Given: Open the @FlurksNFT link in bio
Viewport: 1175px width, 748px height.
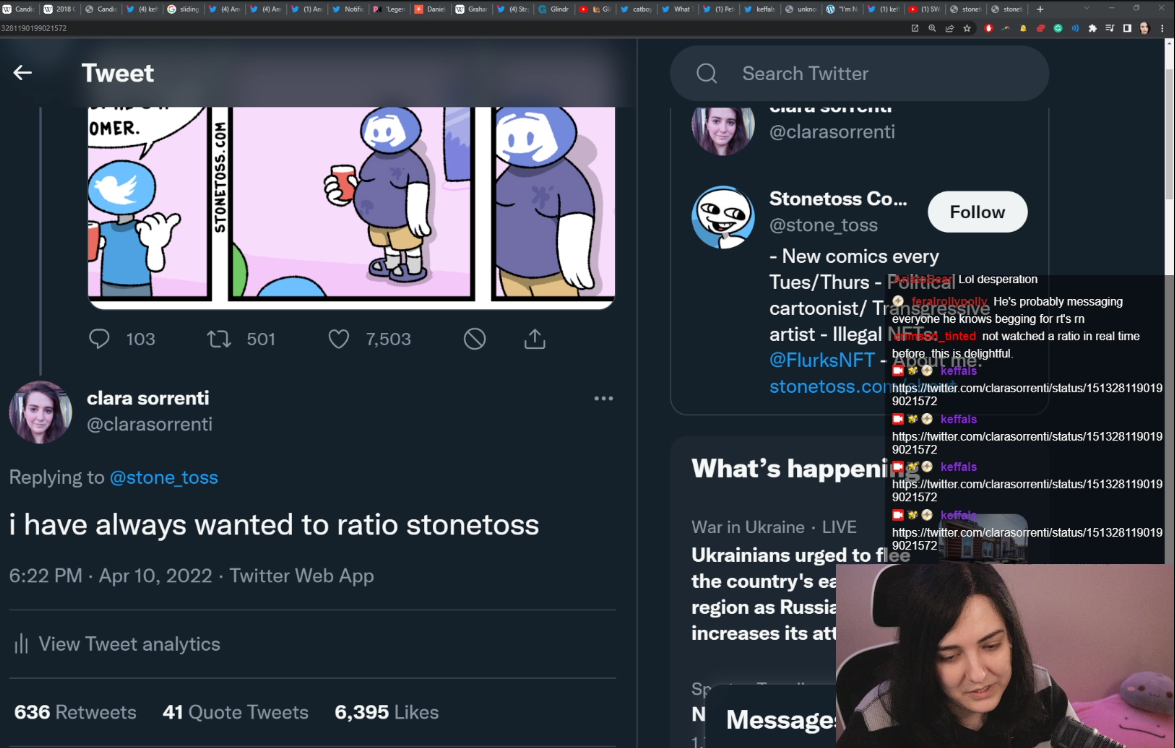Looking at the screenshot, I should coord(821,360).
